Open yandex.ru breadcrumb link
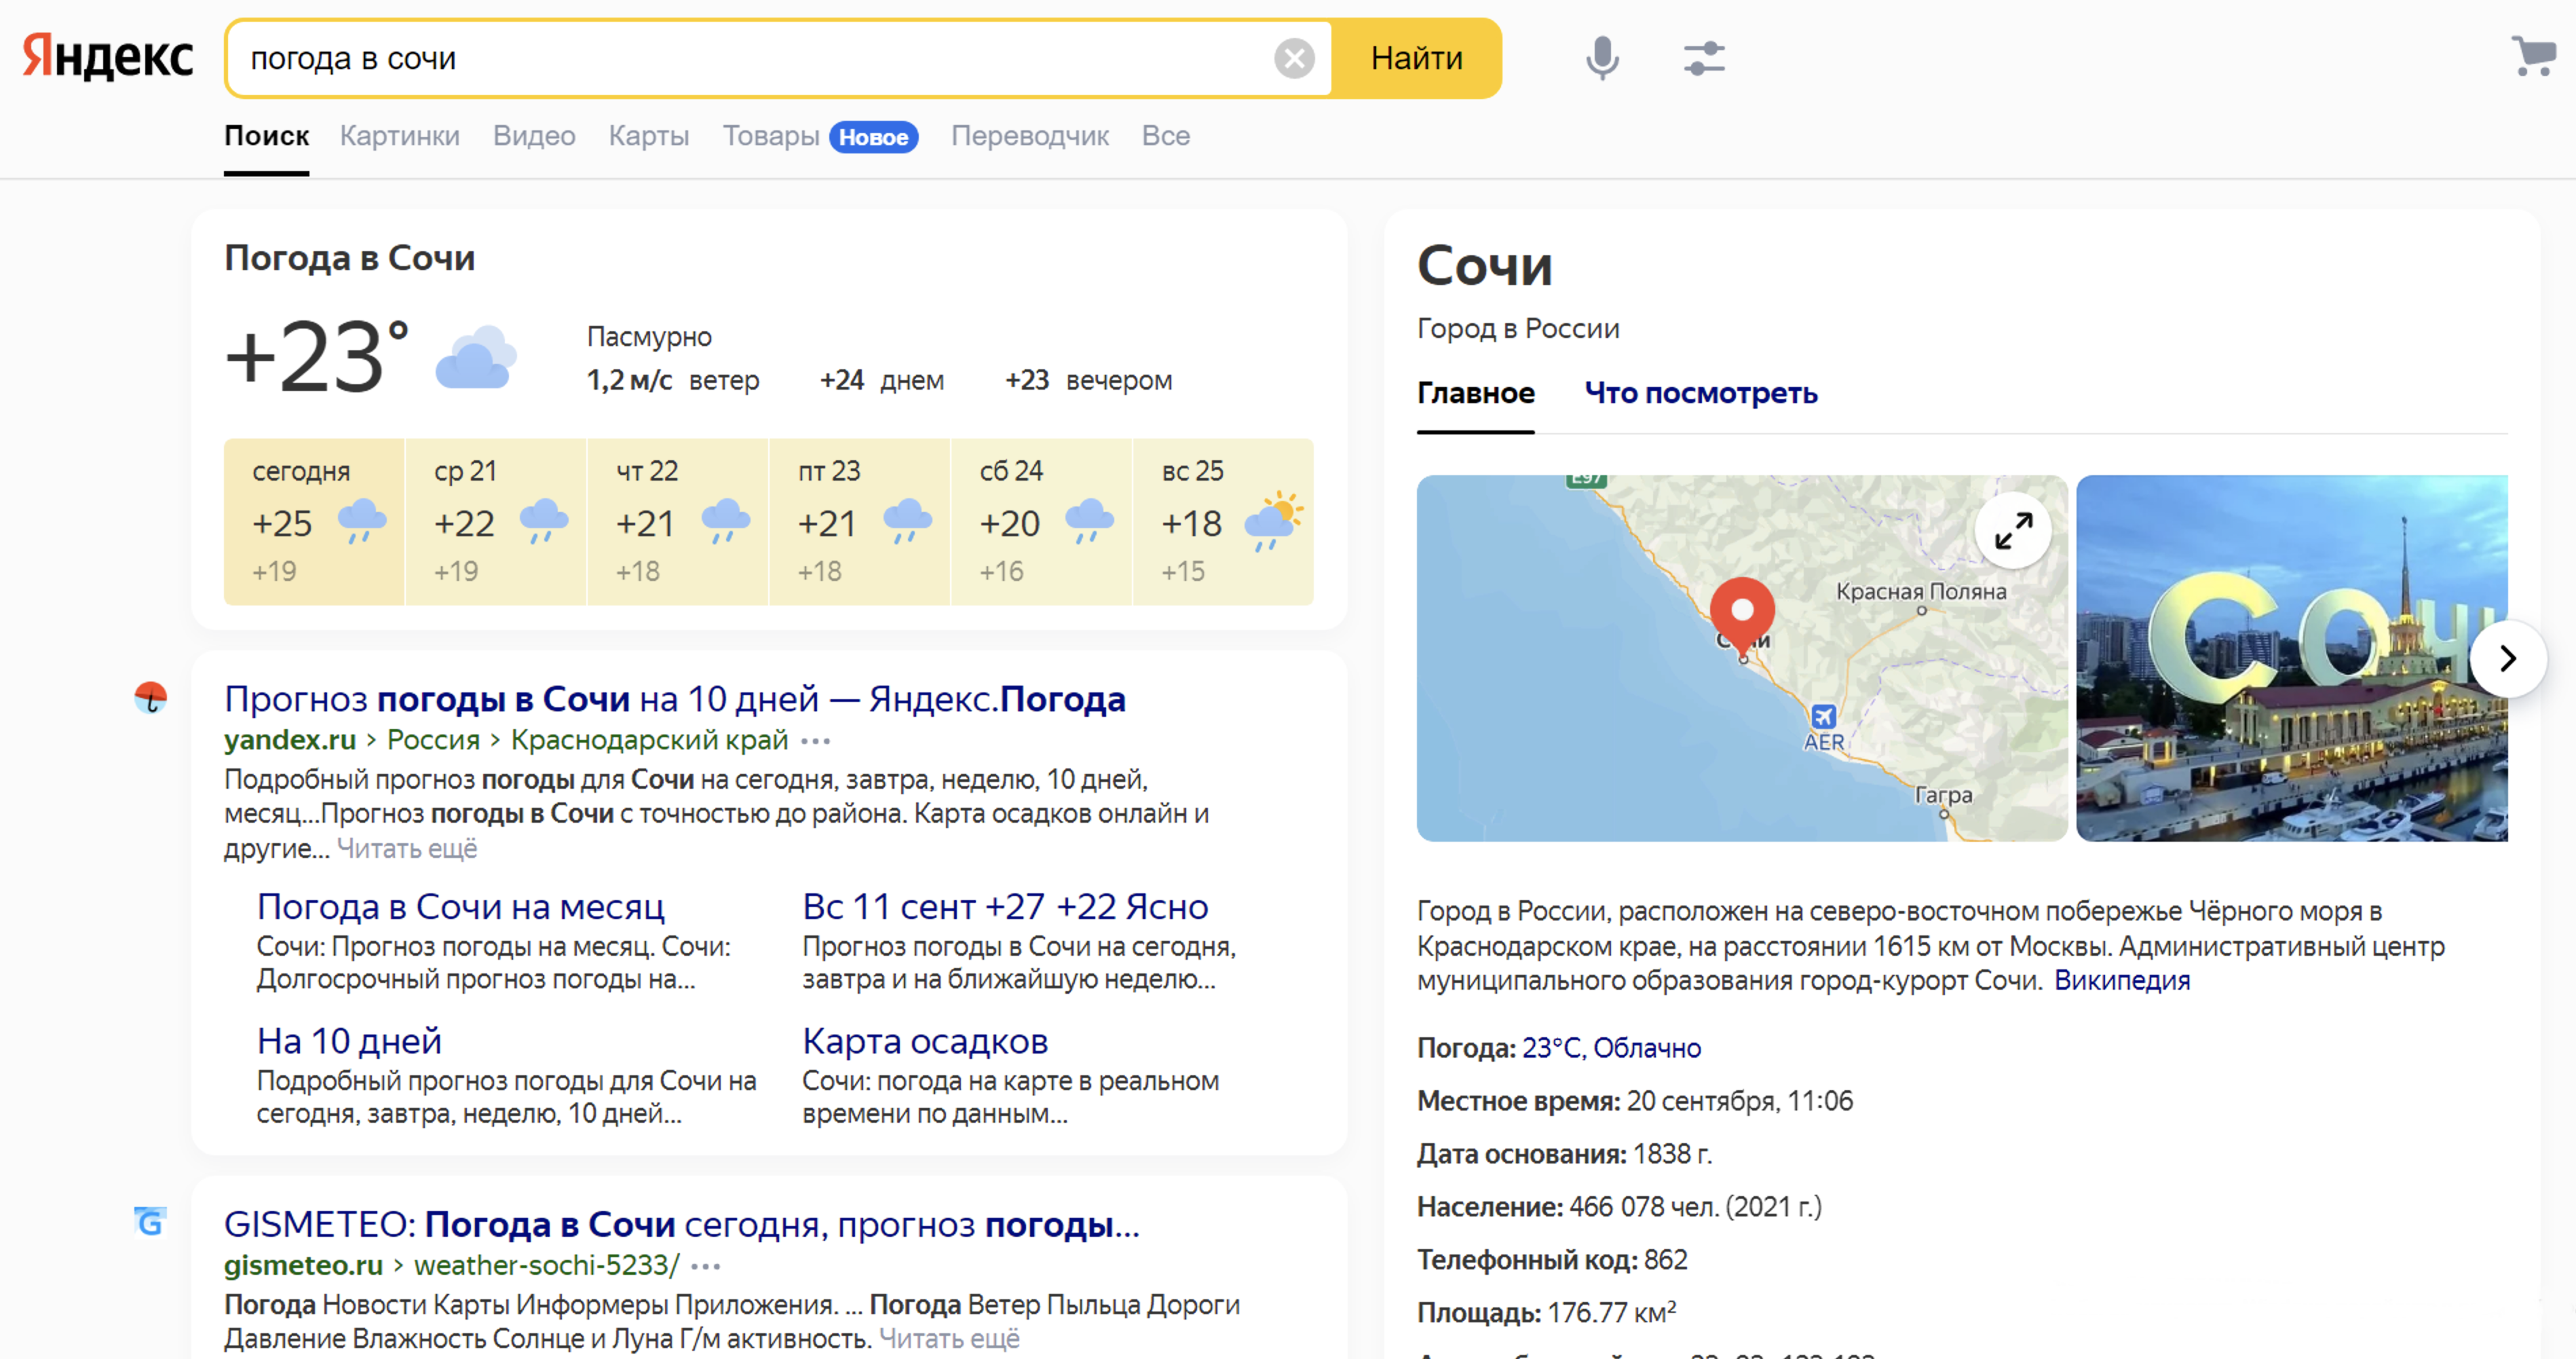This screenshot has width=2576, height=1359. (x=290, y=740)
